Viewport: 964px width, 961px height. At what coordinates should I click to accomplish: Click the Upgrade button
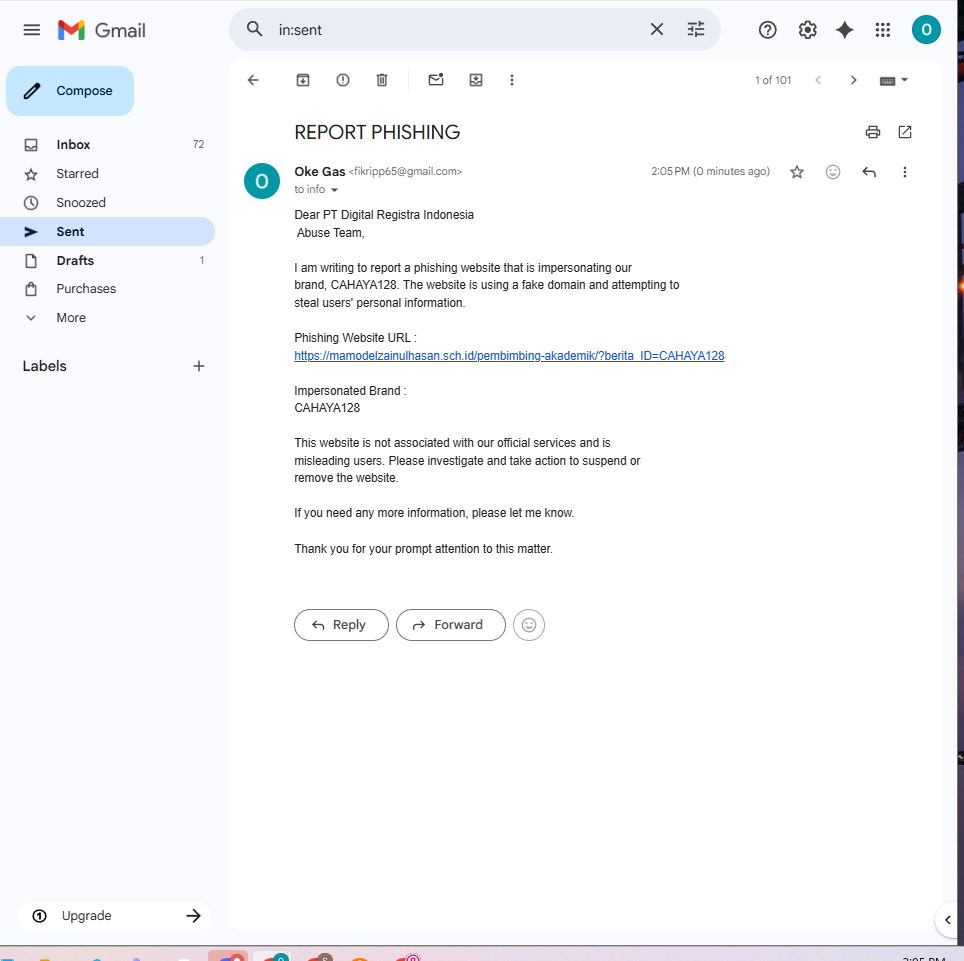(114, 916)
